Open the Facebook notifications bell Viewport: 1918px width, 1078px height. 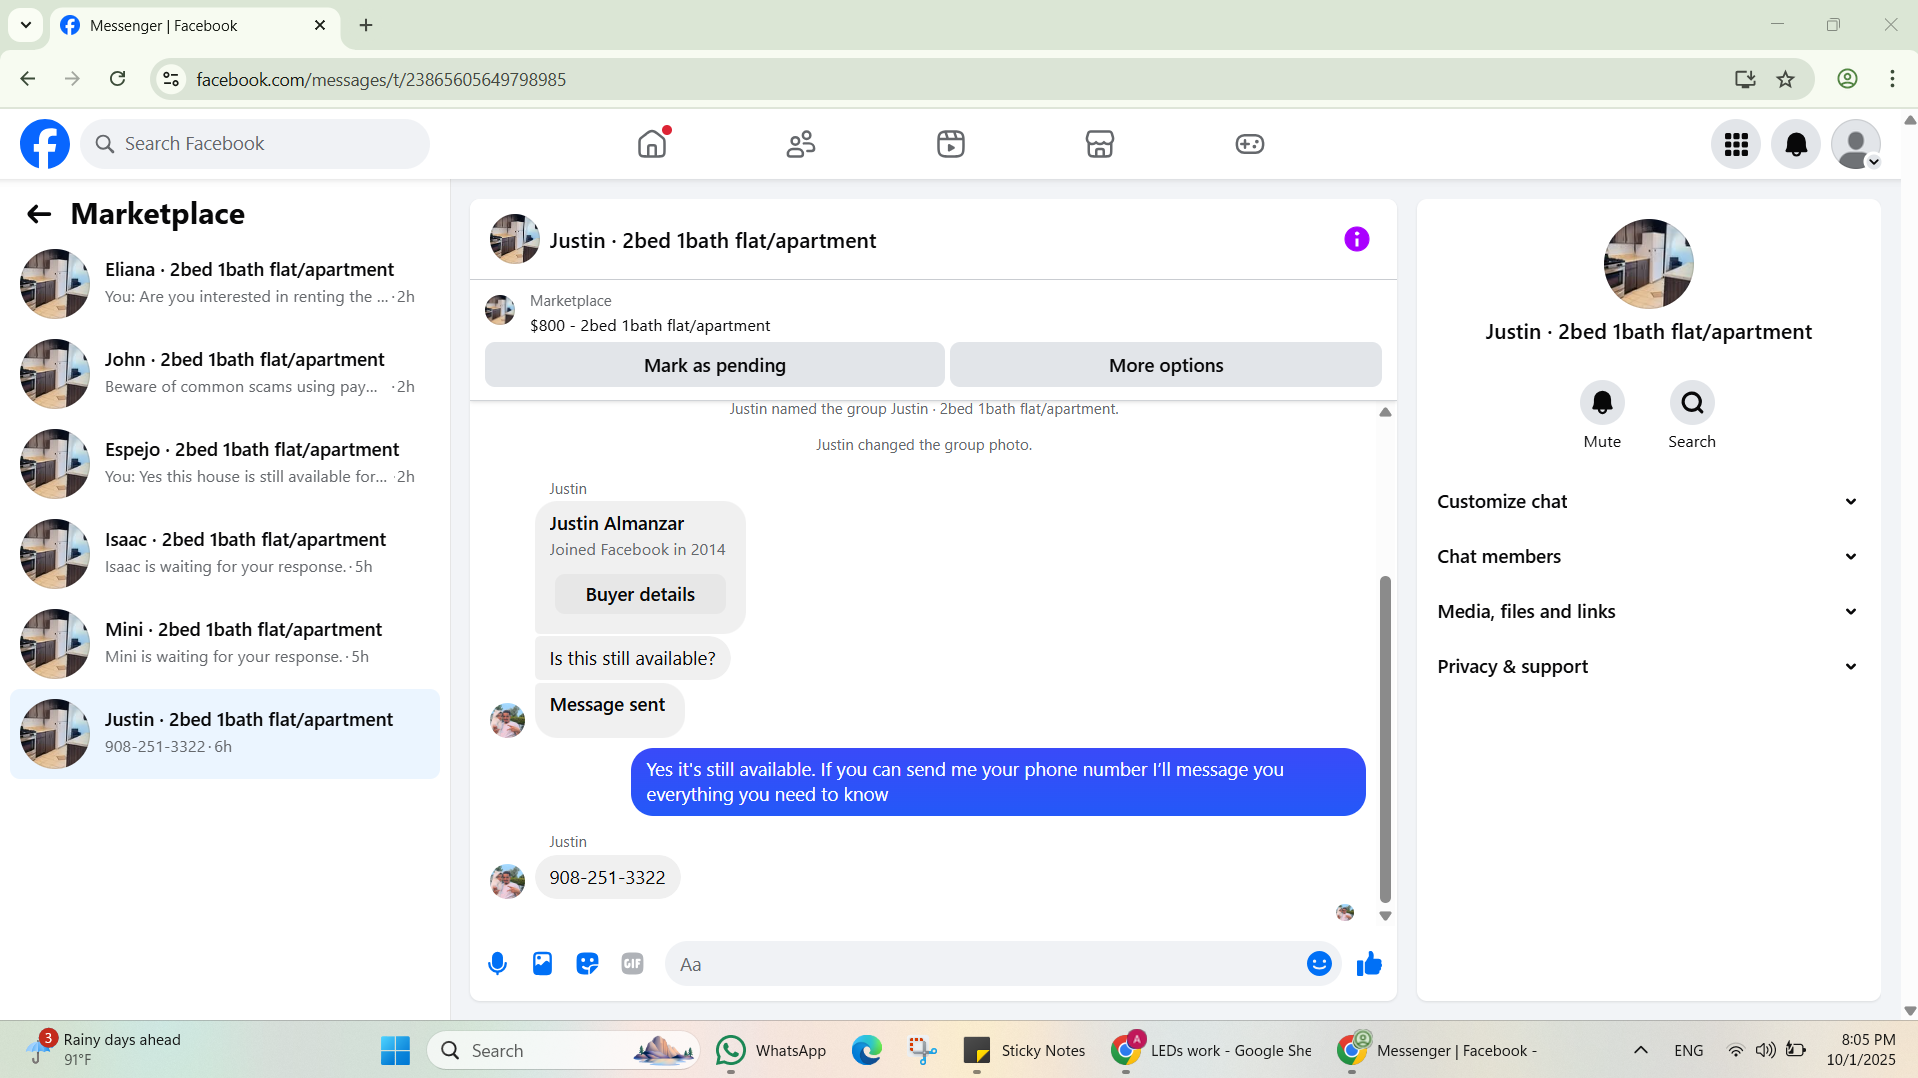pyautogui.click(x=1796, y=145)
